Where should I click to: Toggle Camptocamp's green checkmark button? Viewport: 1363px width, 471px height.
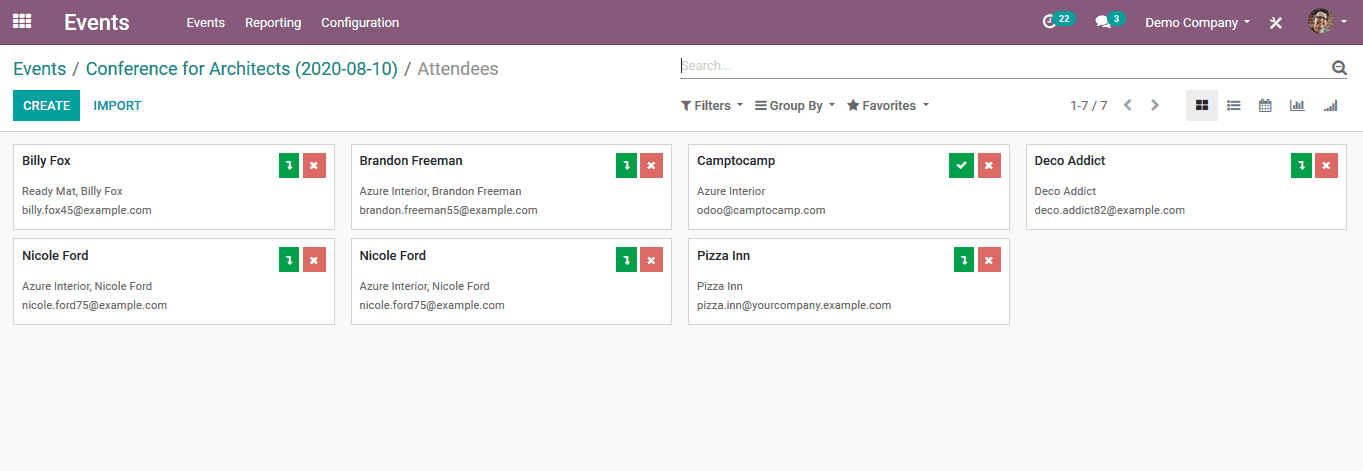[961, 166]
